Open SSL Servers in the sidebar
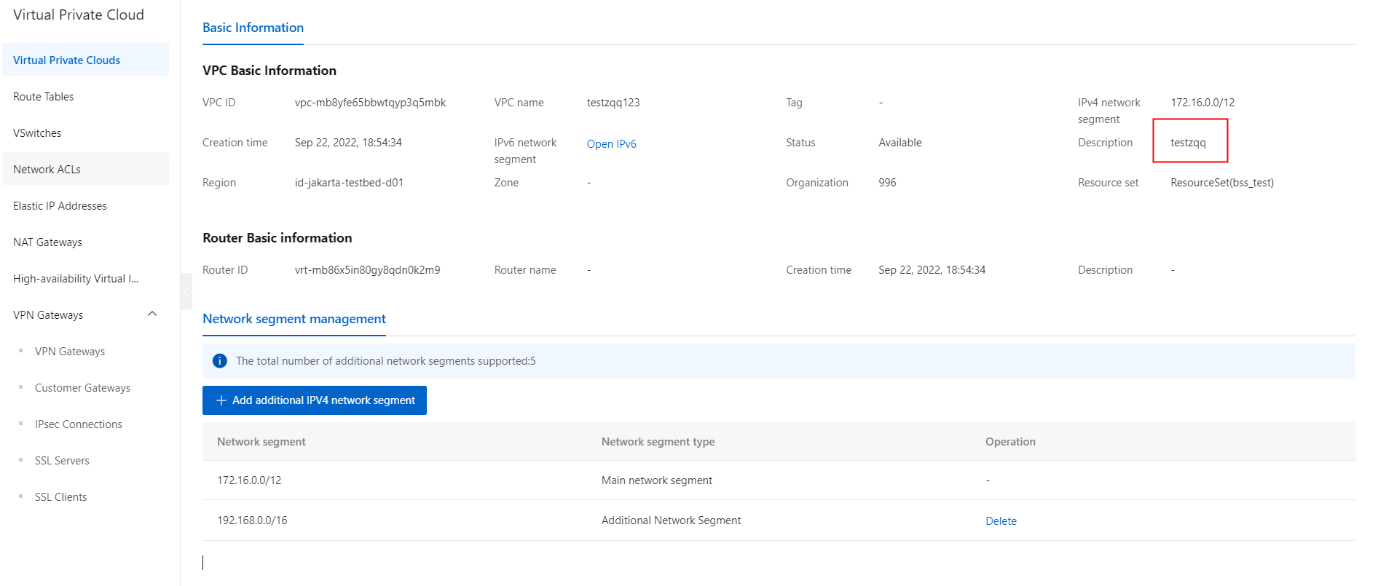The width and height of the screenshot is (1378, 586). [x=62, y=461]
